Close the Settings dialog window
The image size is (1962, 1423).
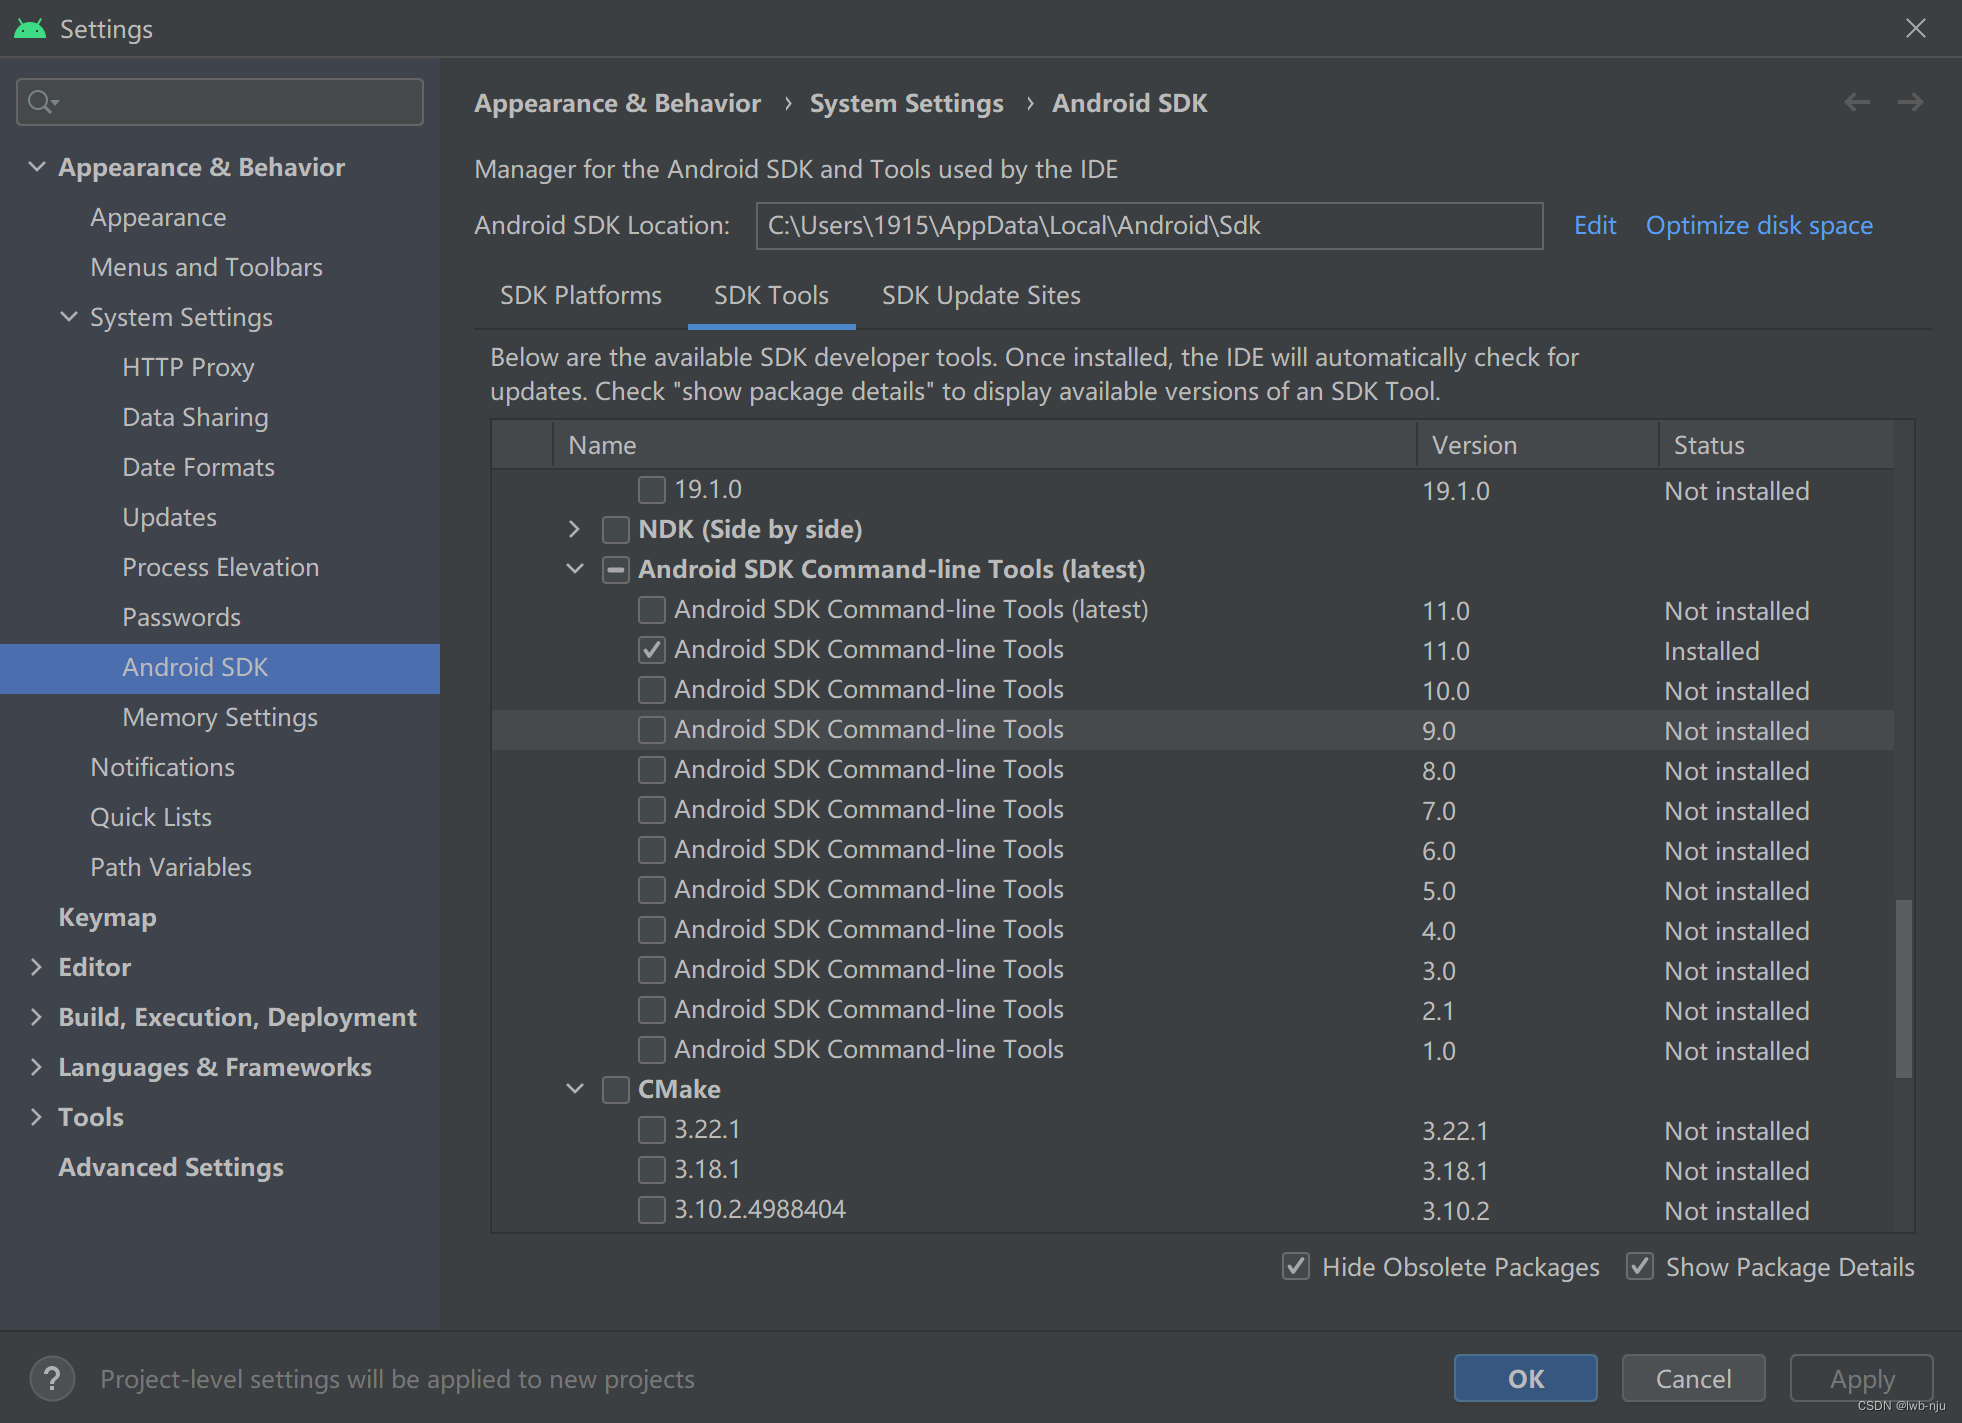point(1915,28)
